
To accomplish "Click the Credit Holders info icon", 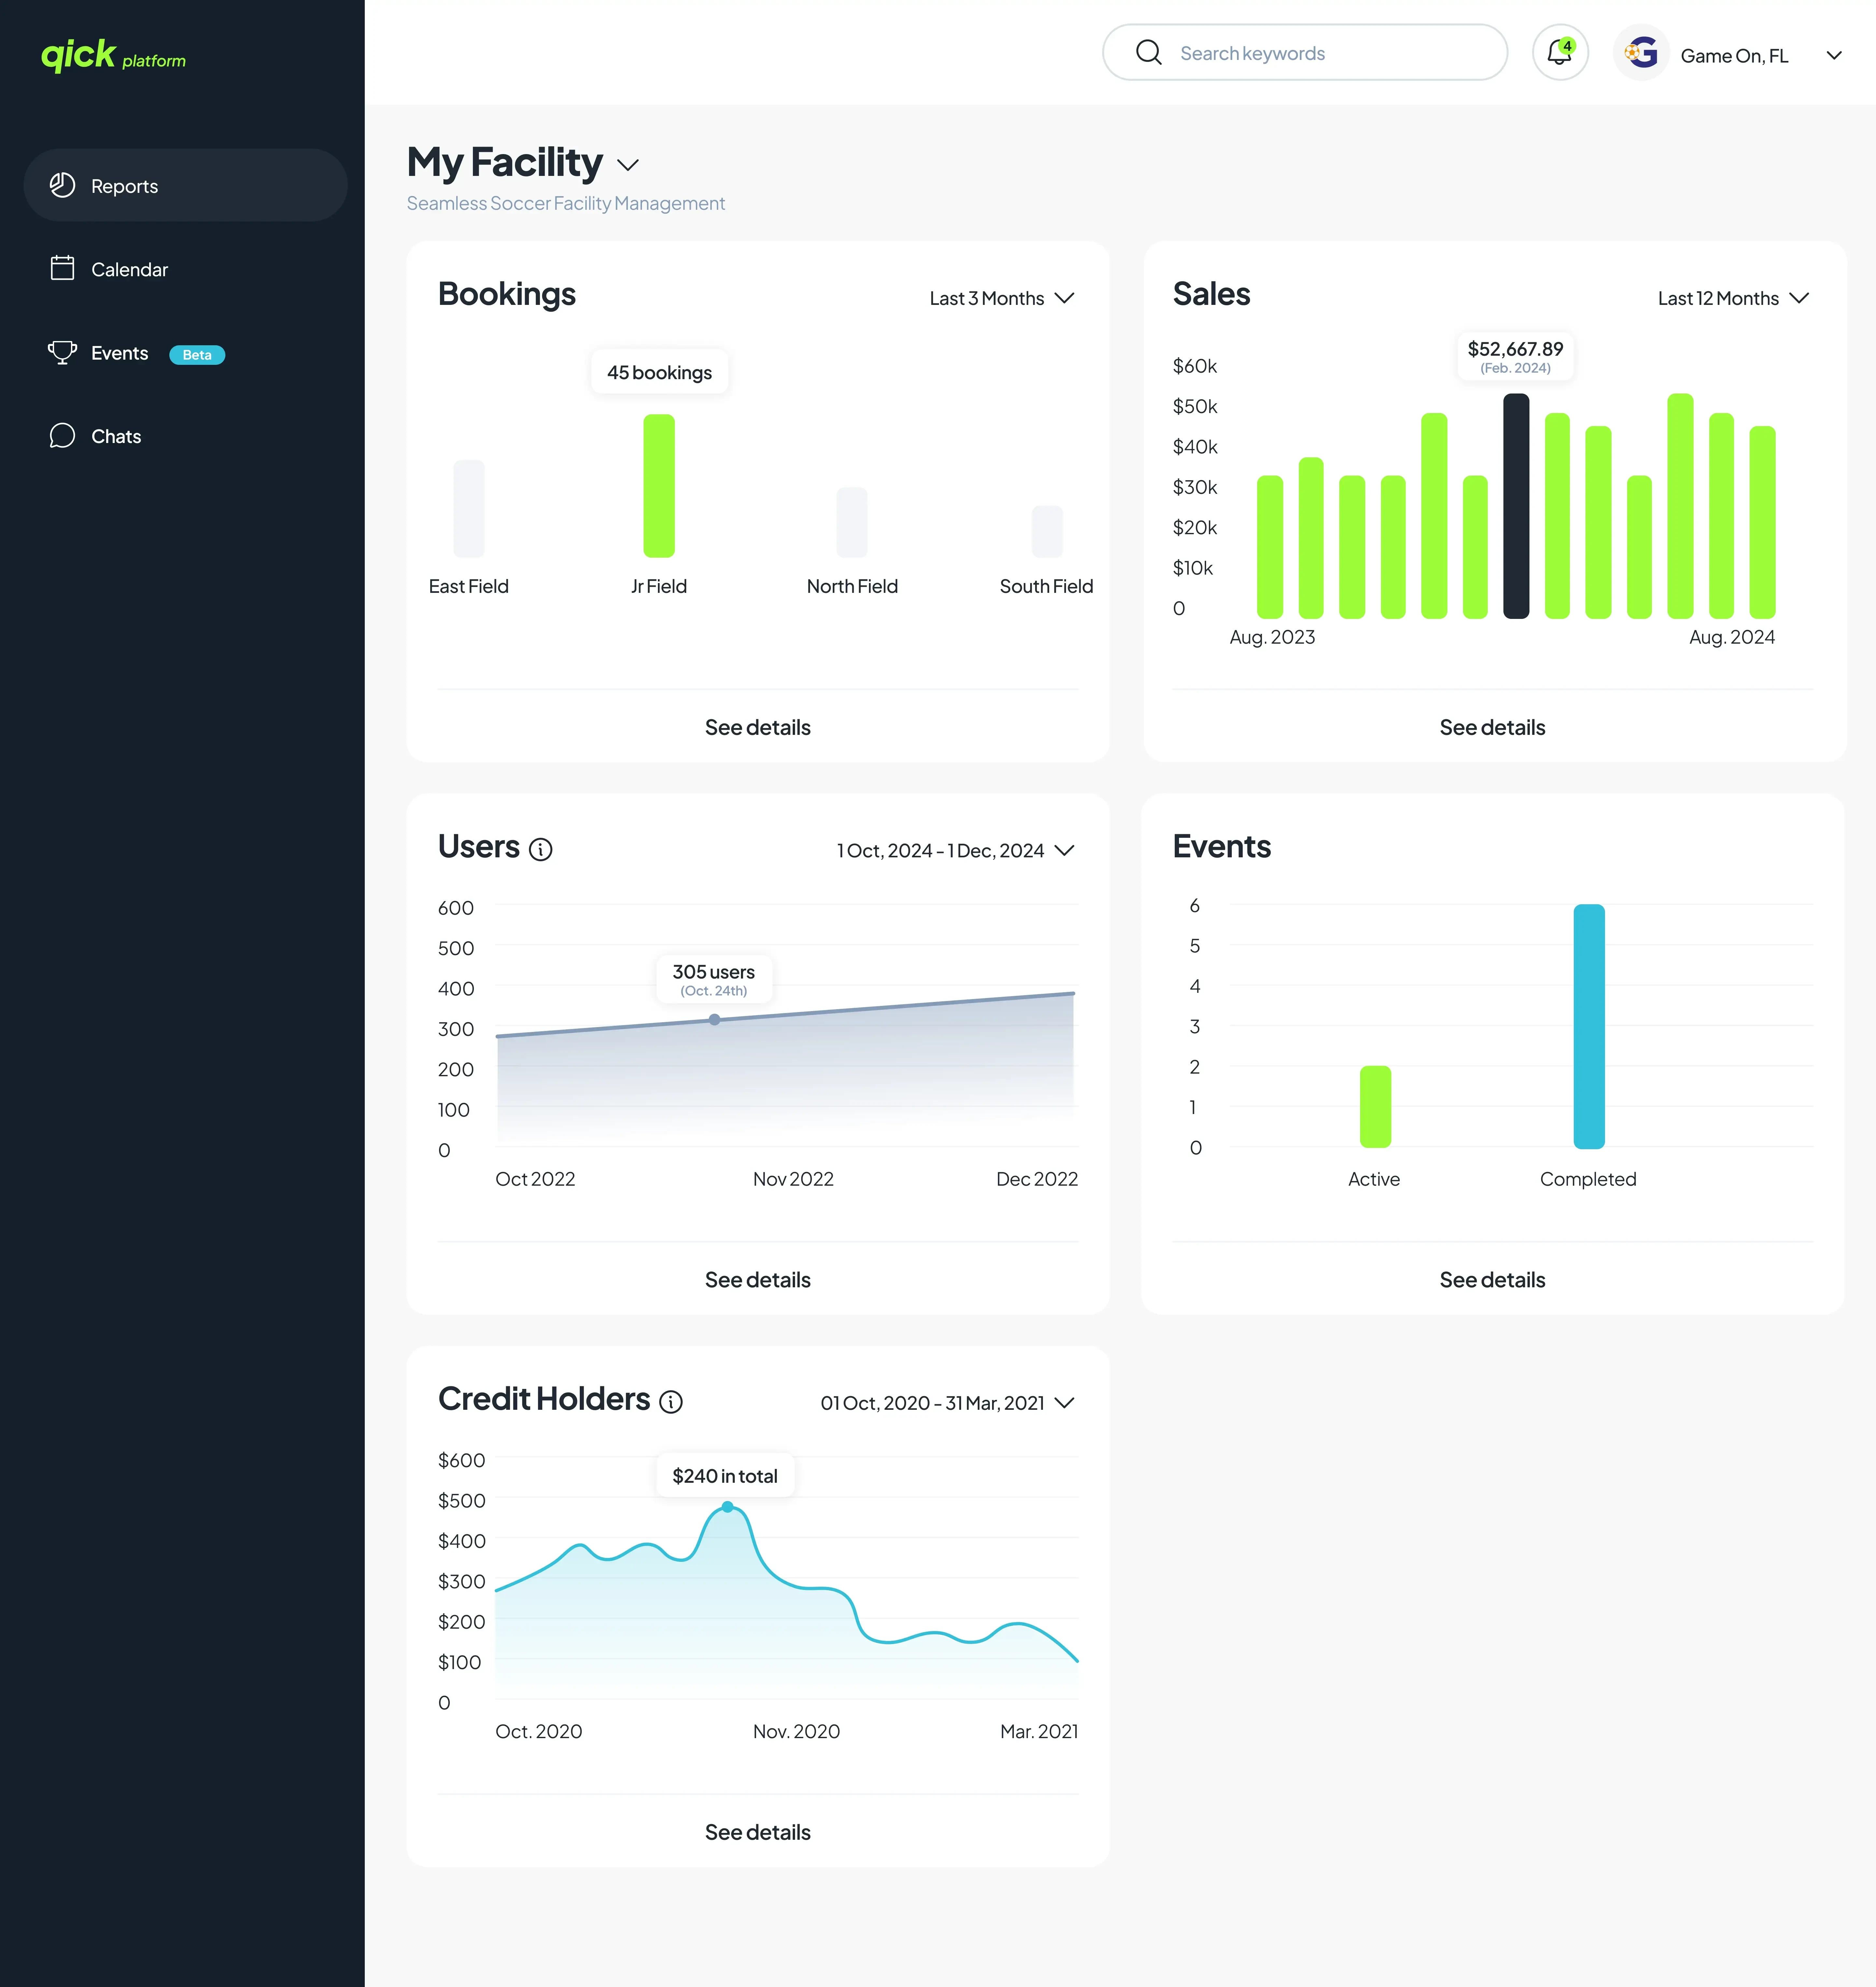I will click(x=671, y=1402).
